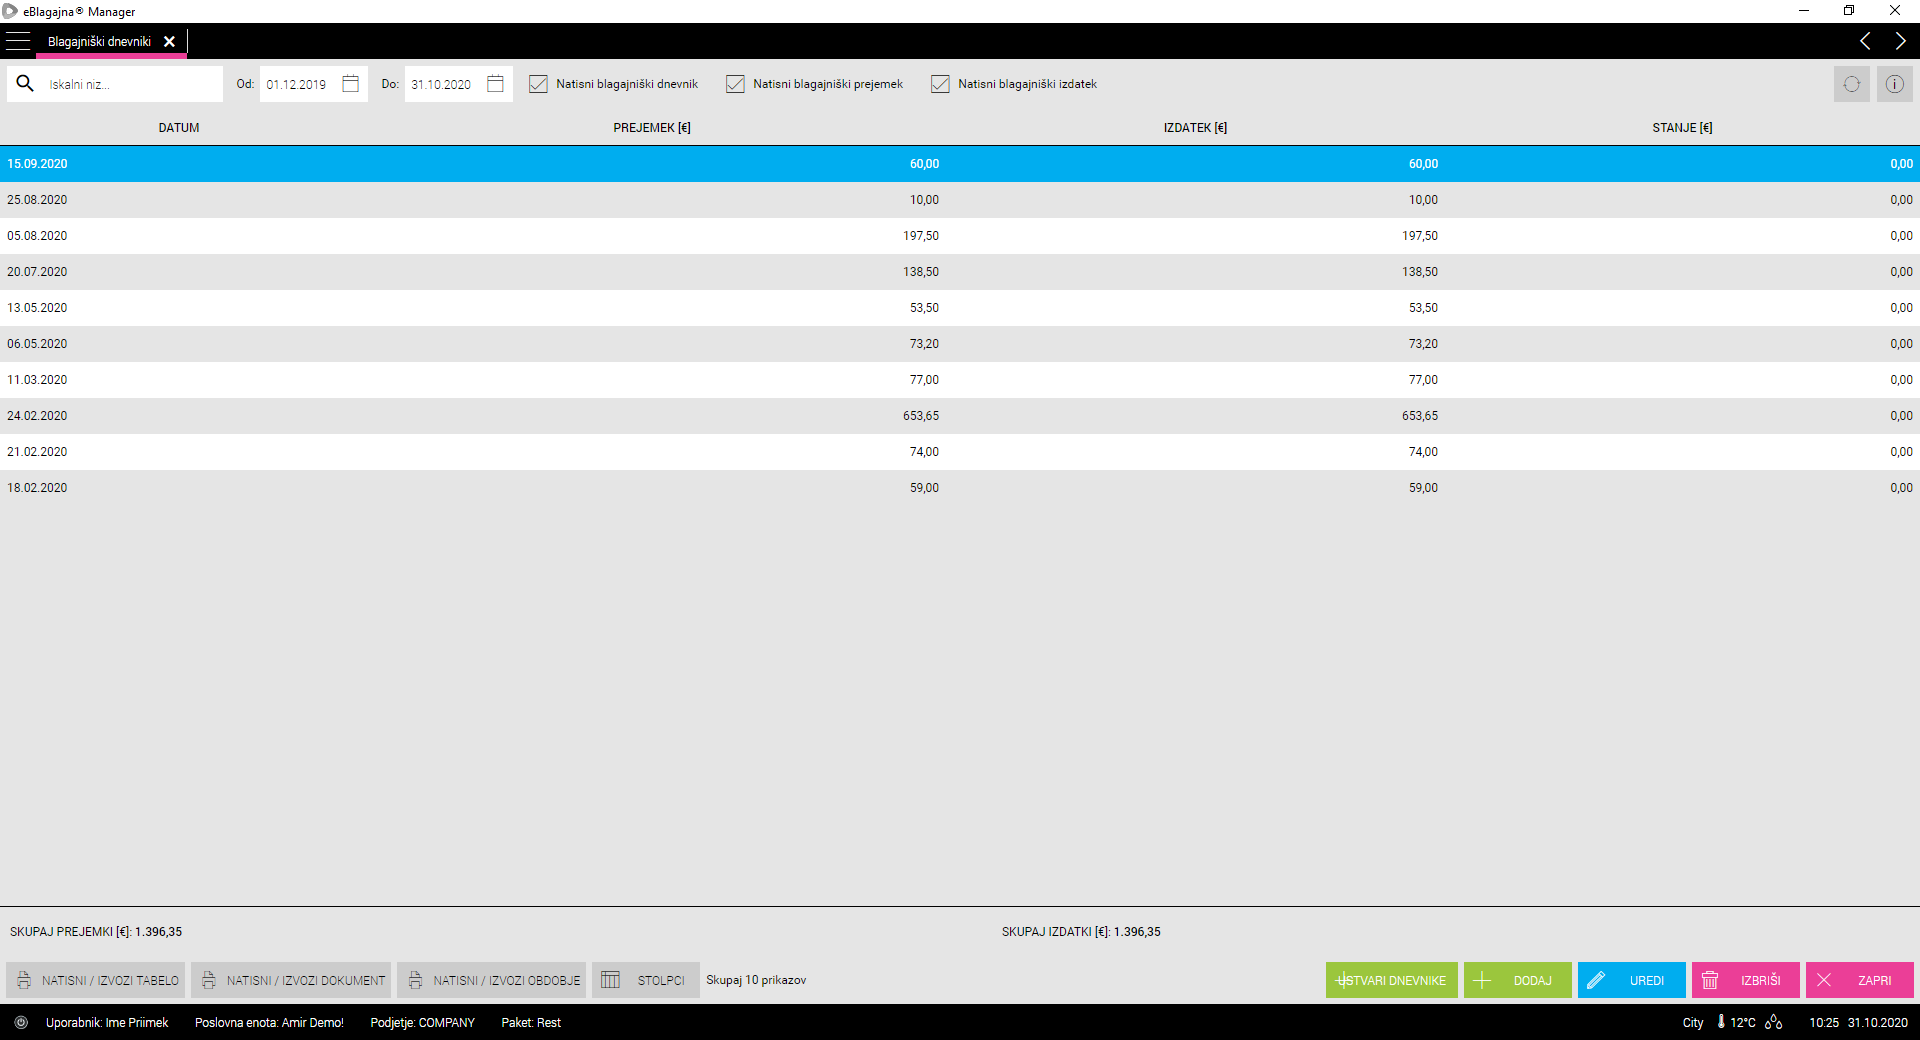Click the refresh icon button
Image resolution: width=1920 pixels, height=1040 pixels.
tap(1852, 84)
